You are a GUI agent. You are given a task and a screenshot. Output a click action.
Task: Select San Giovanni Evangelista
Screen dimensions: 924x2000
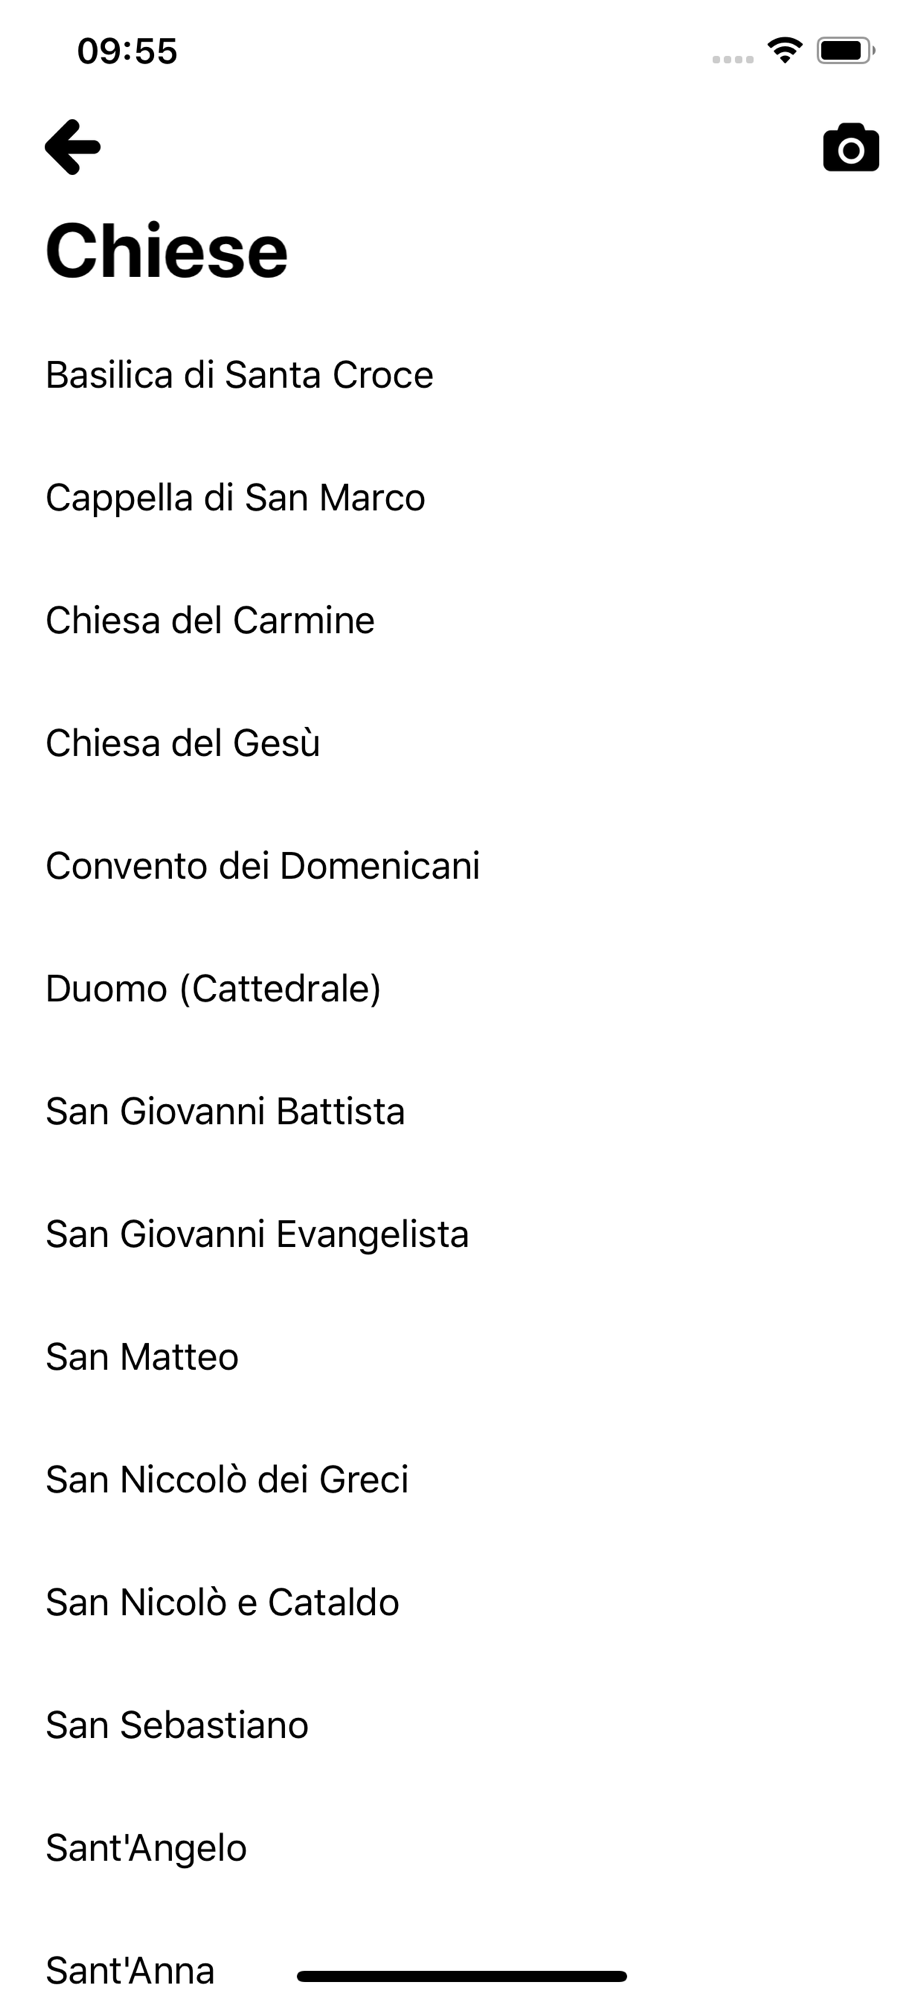257,1234
